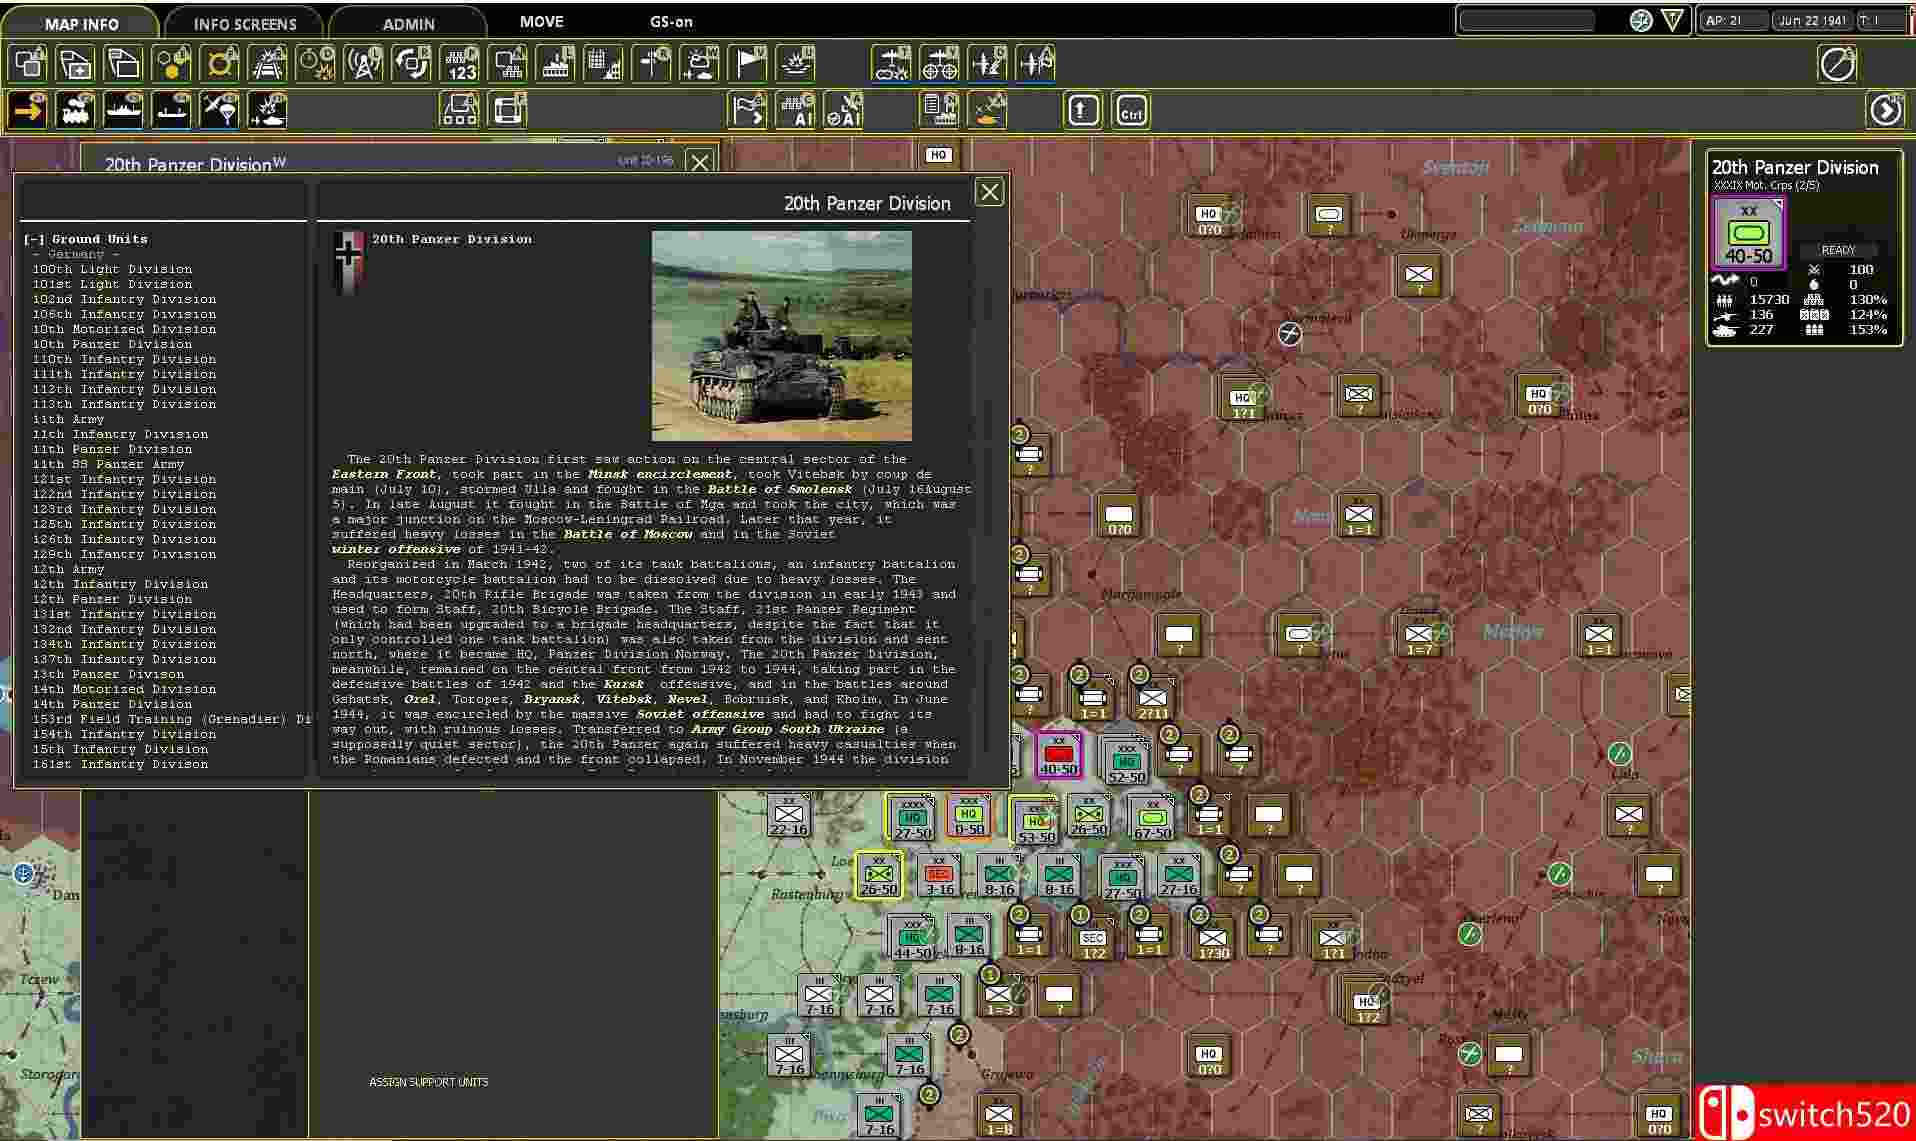Toggle the Shift up-arrow key button
Image resolution: width=1916 pixels, height=1141 pixels.
coord(1083,111)
